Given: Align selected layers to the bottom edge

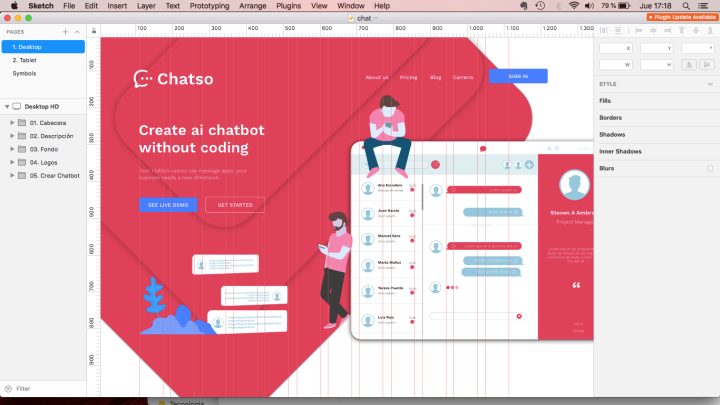Looking at the screenshot, I should [710, 30].
